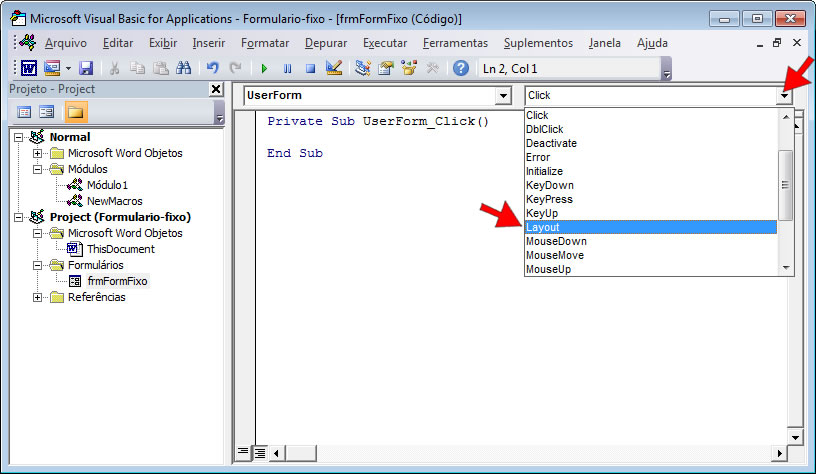Run the macro with the green play icon
This screenshot has width=816, height=474.
point(264,68)
